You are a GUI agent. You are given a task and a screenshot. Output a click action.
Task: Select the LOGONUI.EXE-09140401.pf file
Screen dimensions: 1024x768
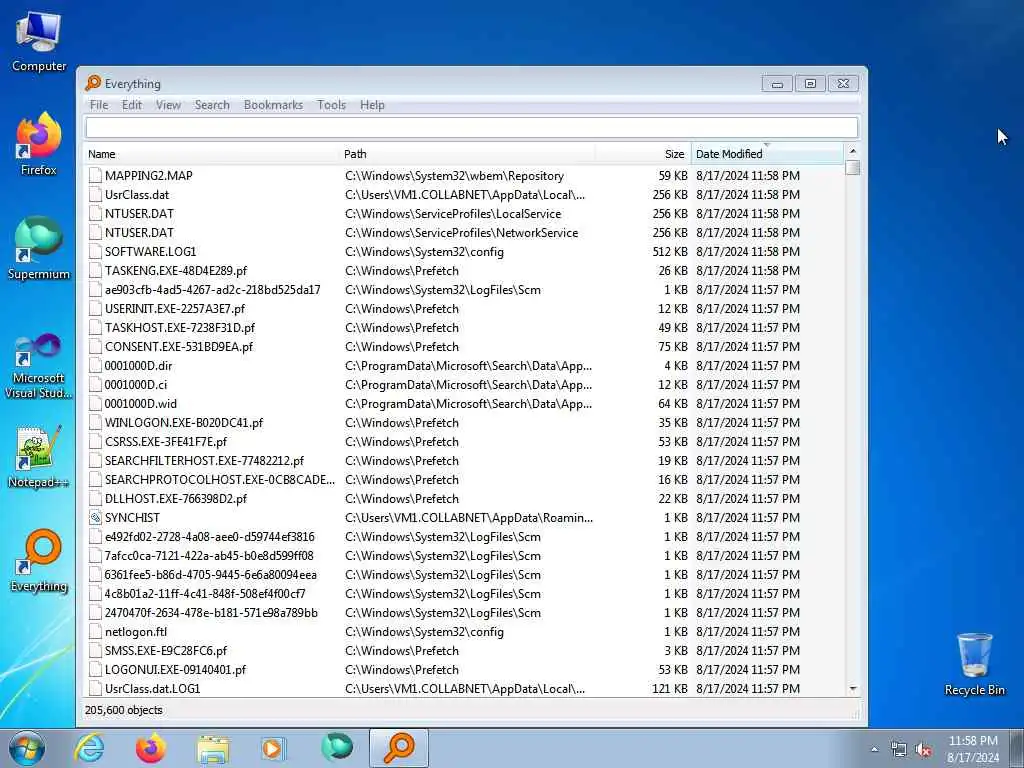[x=175, y=669]
